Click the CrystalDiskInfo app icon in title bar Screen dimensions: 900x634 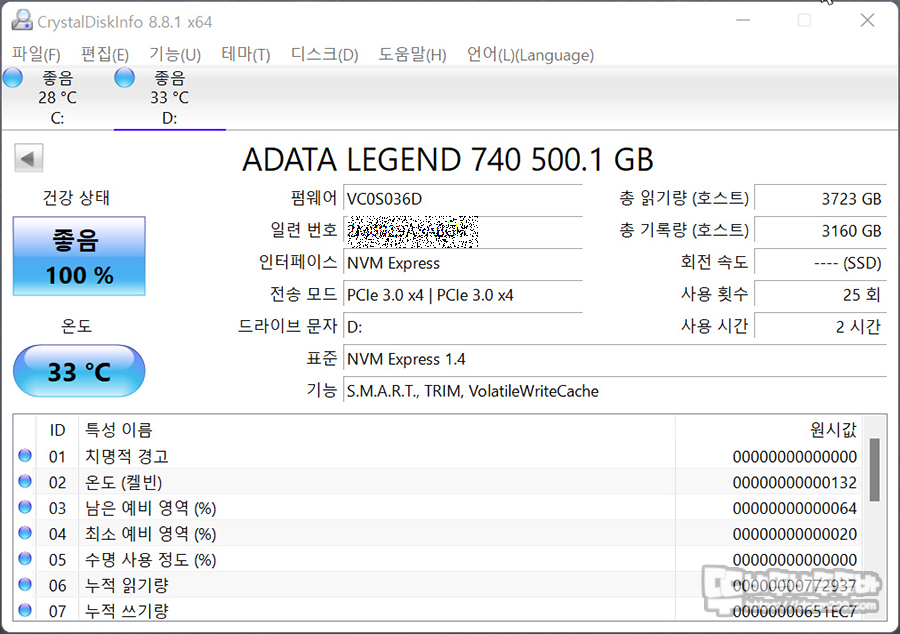pyautogui.click(x=22, y=21)
